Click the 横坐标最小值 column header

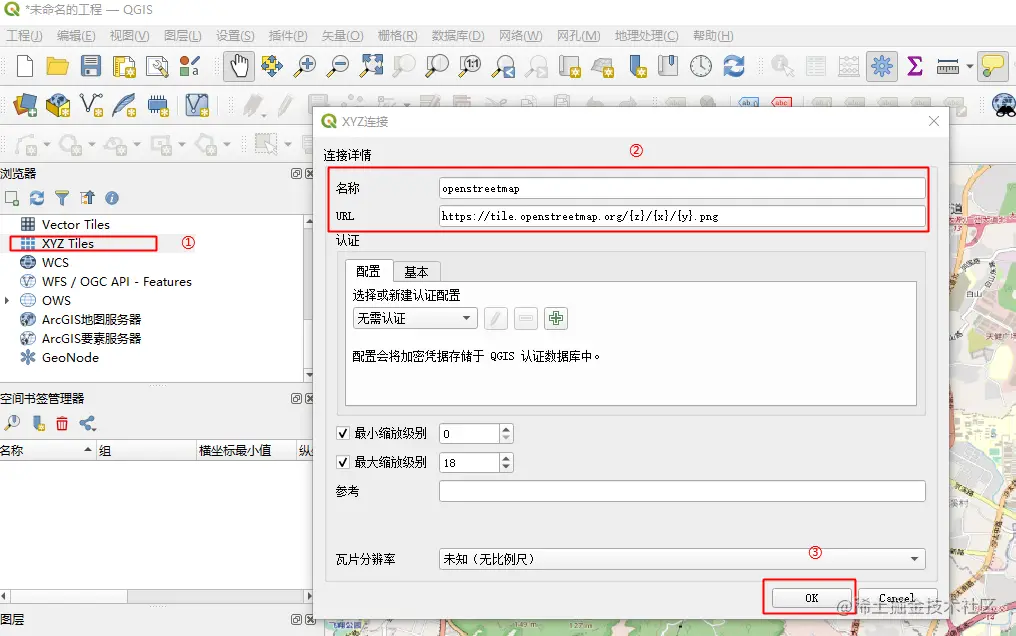246,450
